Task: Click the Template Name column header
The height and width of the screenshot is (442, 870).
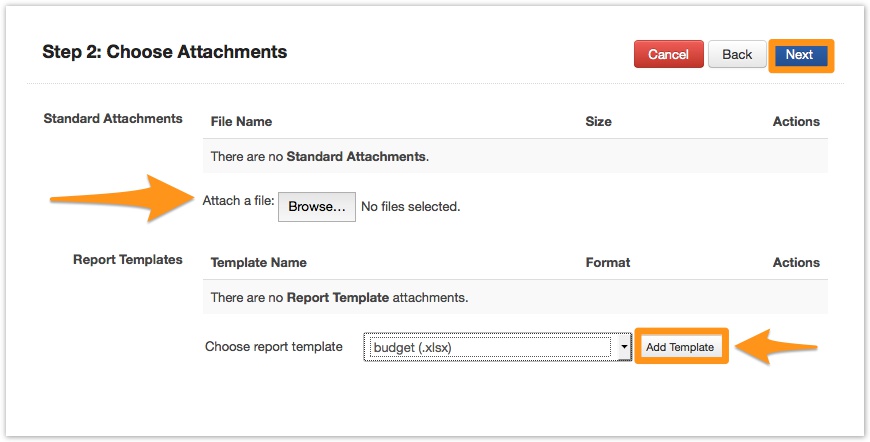Action: tap(258, 263)
